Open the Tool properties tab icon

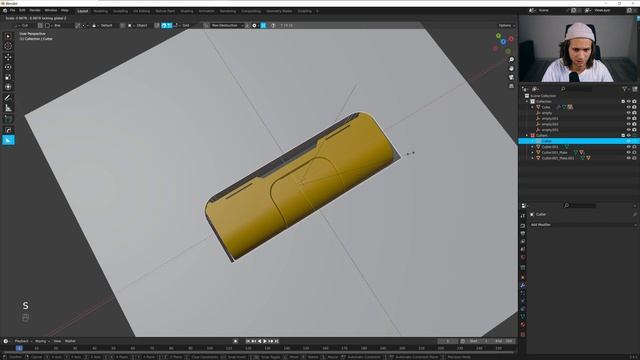click(x=523, y=216)
